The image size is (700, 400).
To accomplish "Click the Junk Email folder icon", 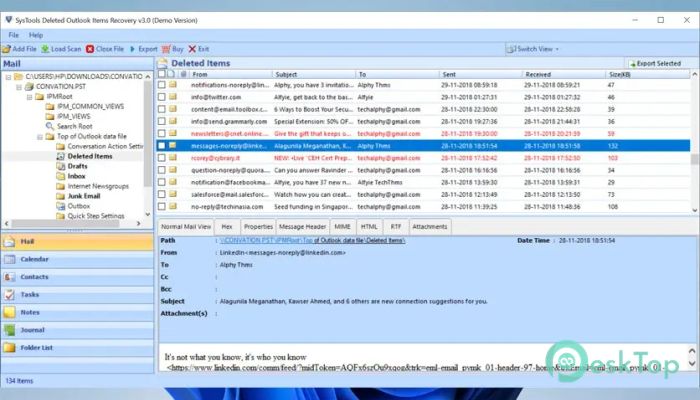I will [x=61, y=196].
